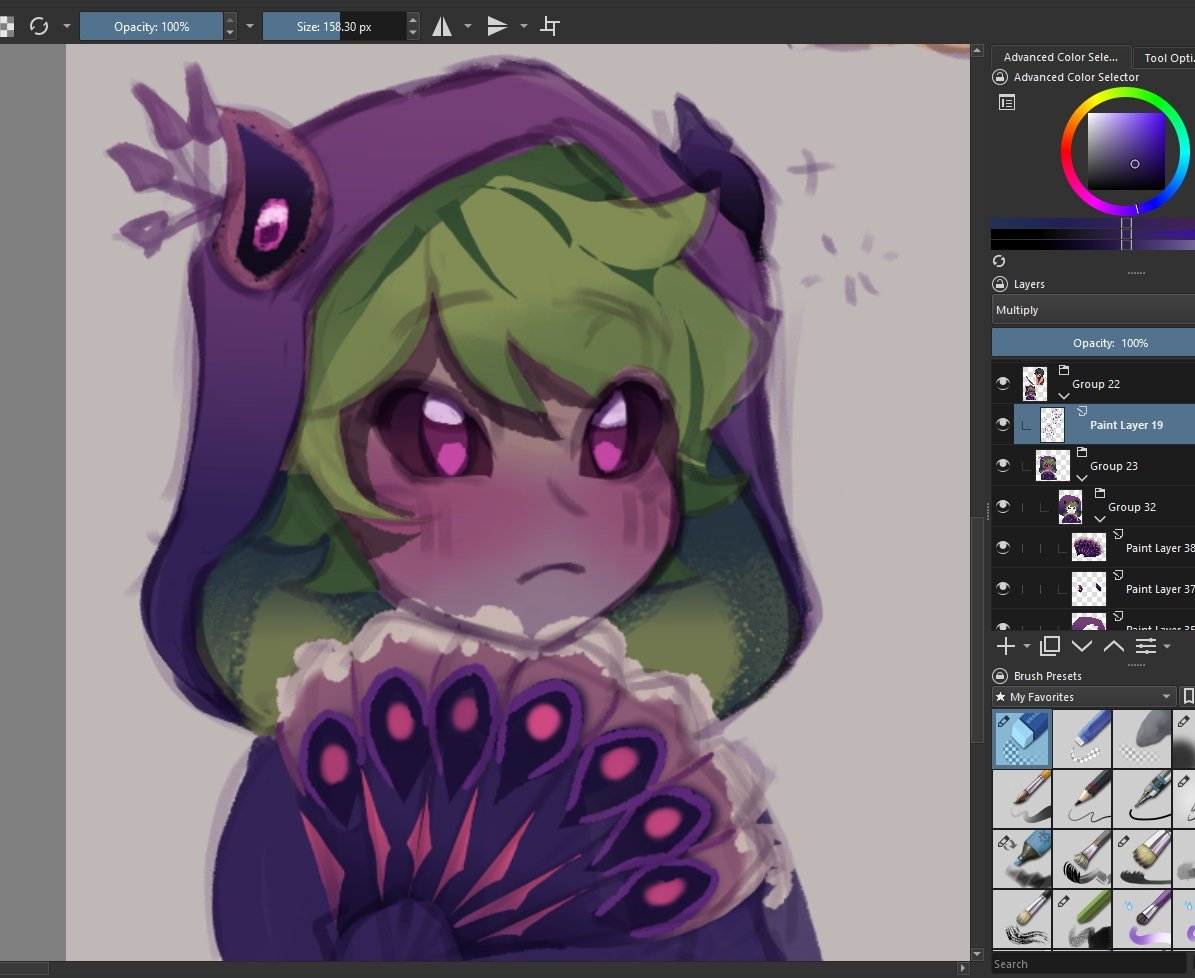Screen dimensions: 1195x978
Task: Open the My Favorites brush tag dropdown
Action: click(1084, 697)
